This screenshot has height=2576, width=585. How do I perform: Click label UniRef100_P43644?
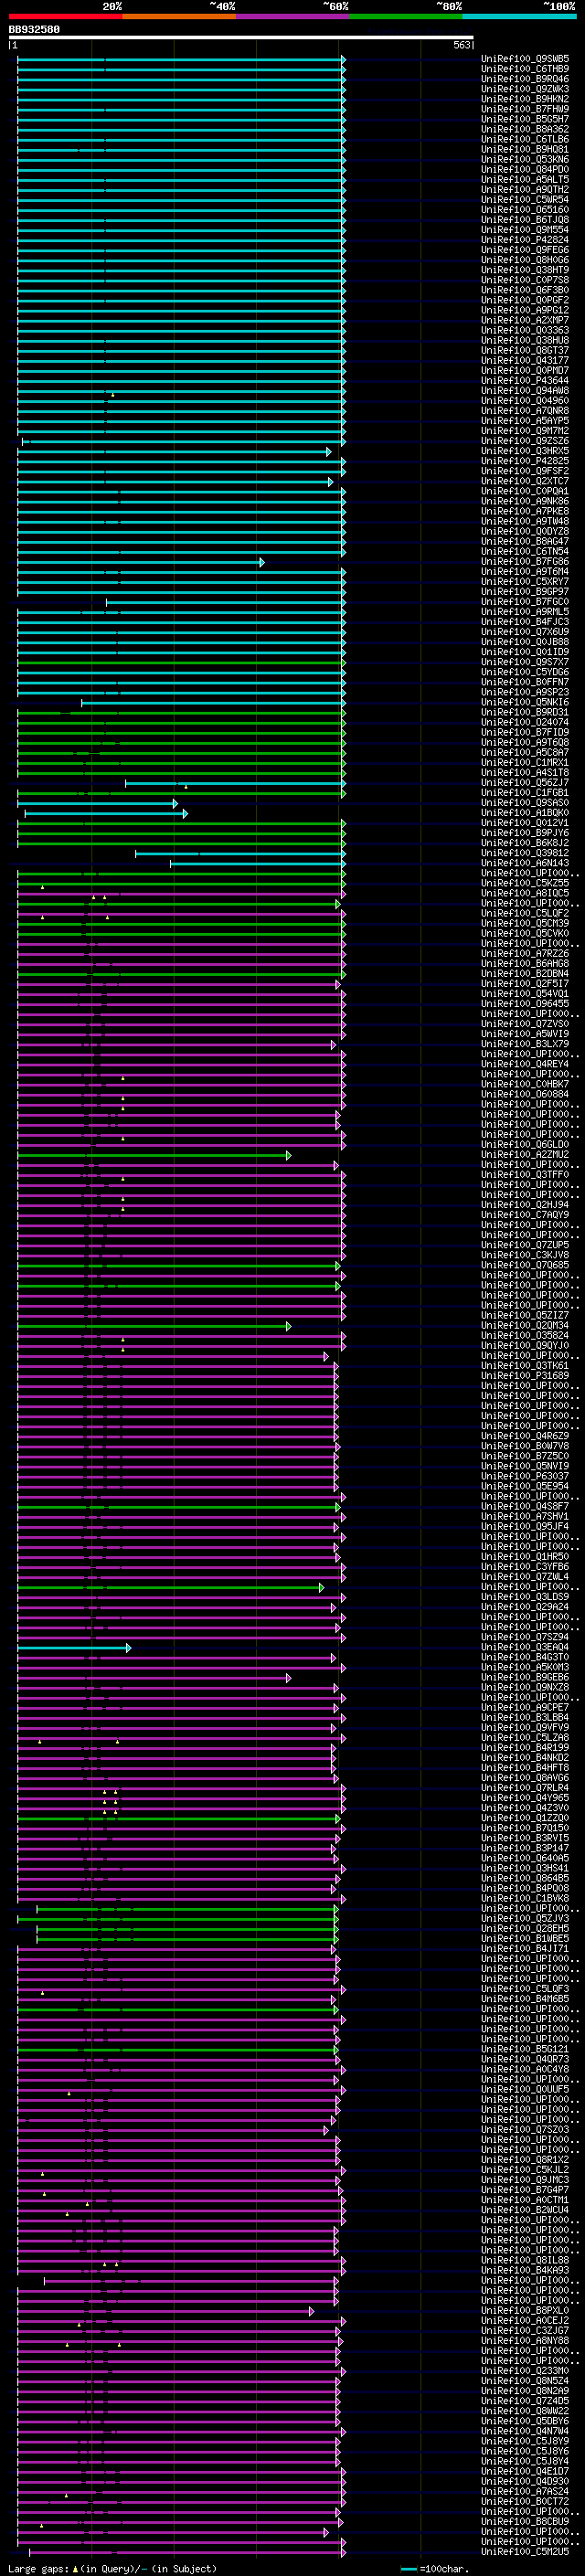point(525,380)
